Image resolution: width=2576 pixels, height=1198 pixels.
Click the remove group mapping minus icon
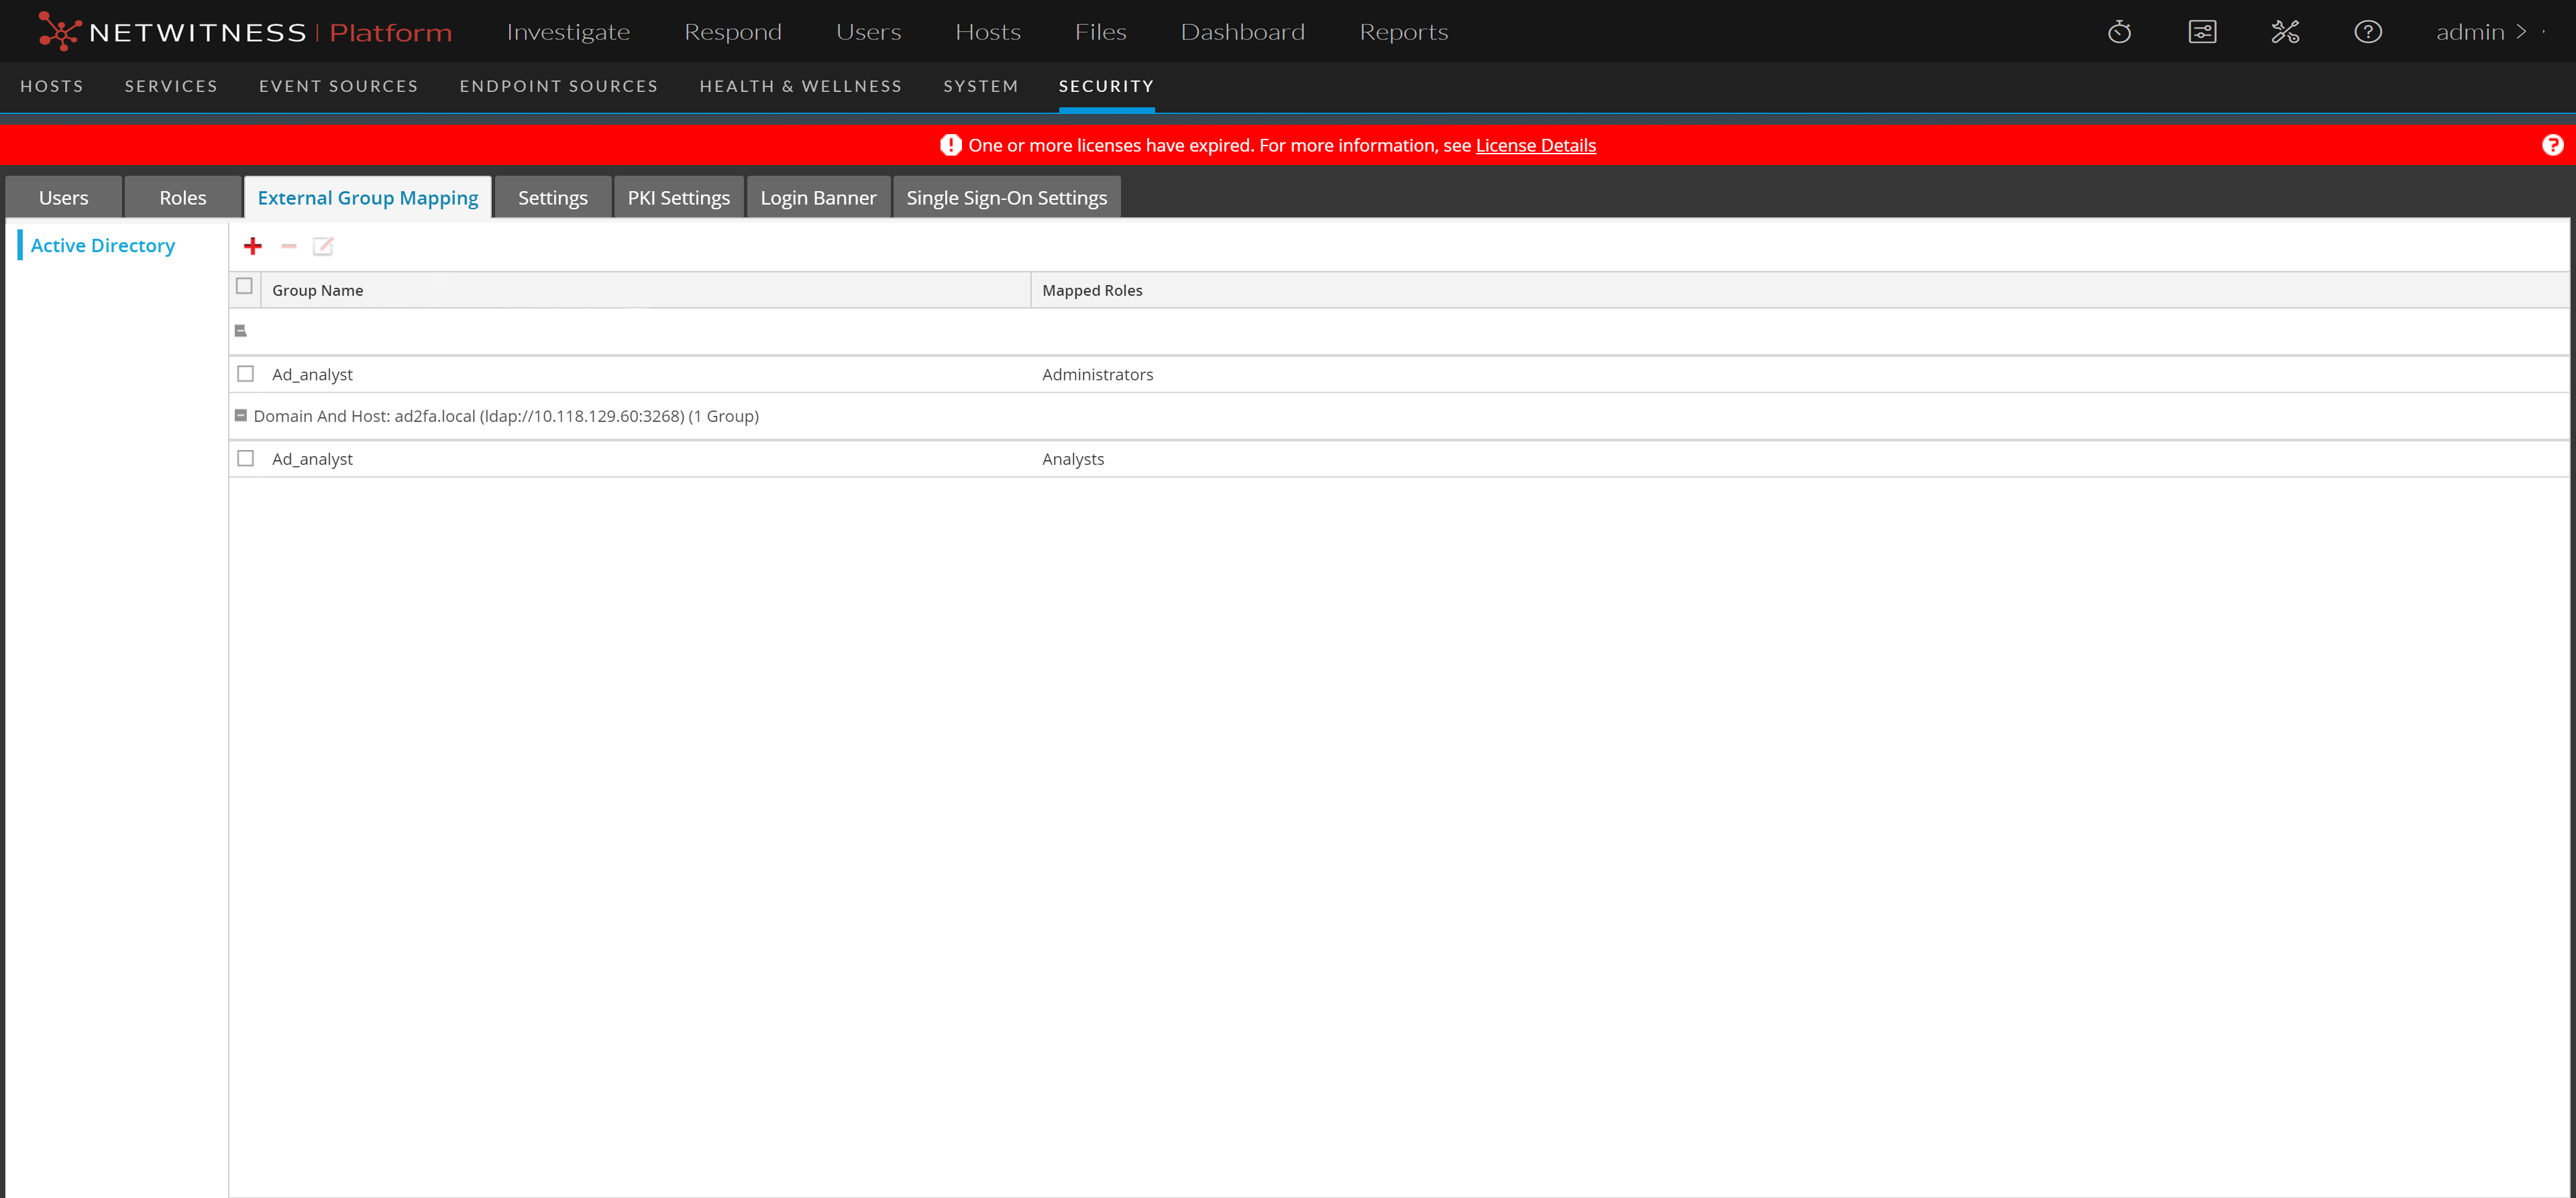point(288,245)
